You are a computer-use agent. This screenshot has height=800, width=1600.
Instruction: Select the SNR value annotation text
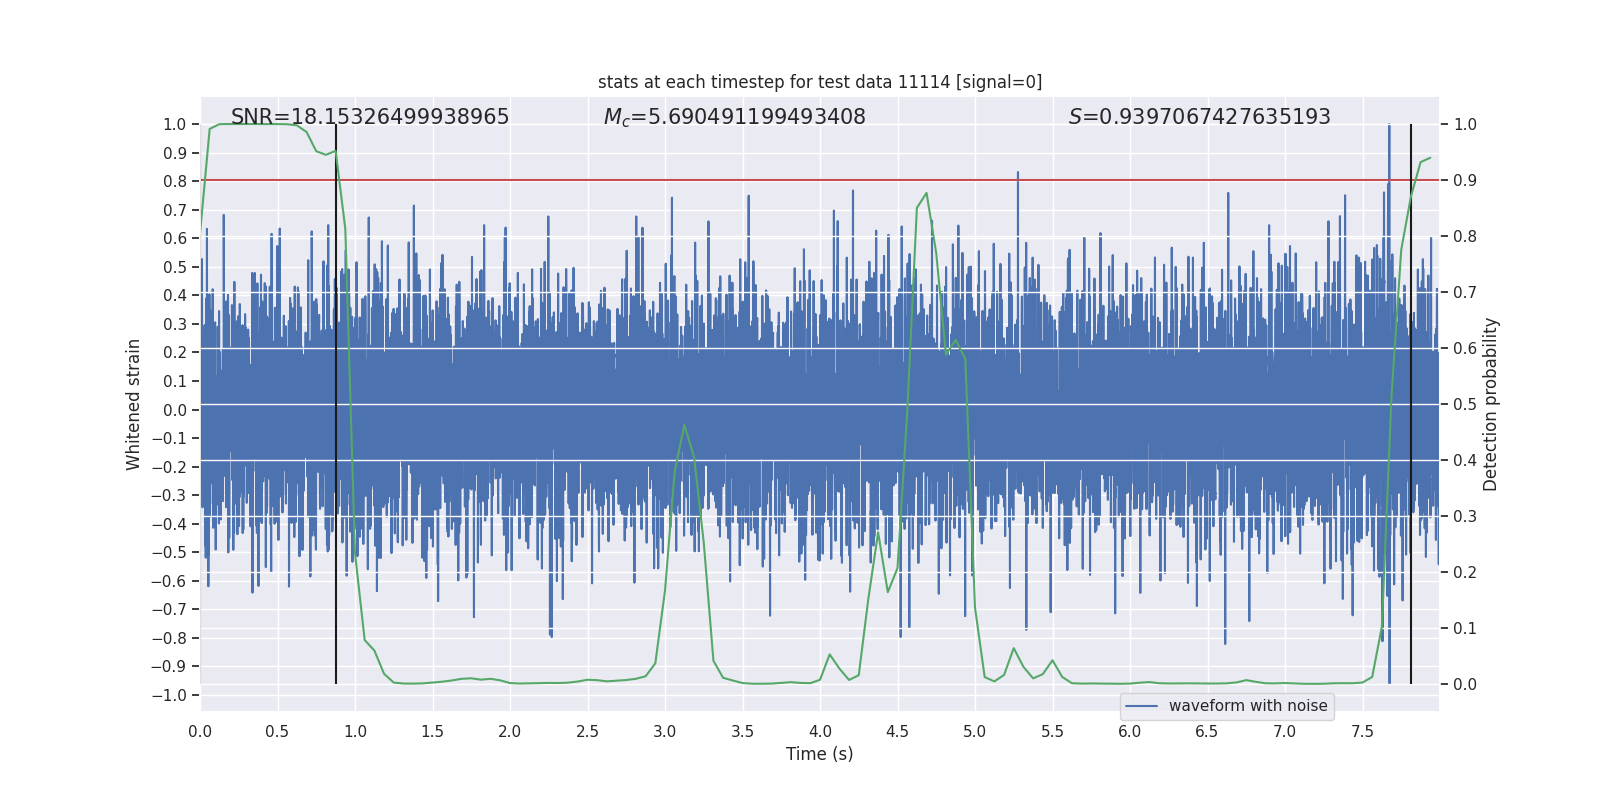click(370, 117)
